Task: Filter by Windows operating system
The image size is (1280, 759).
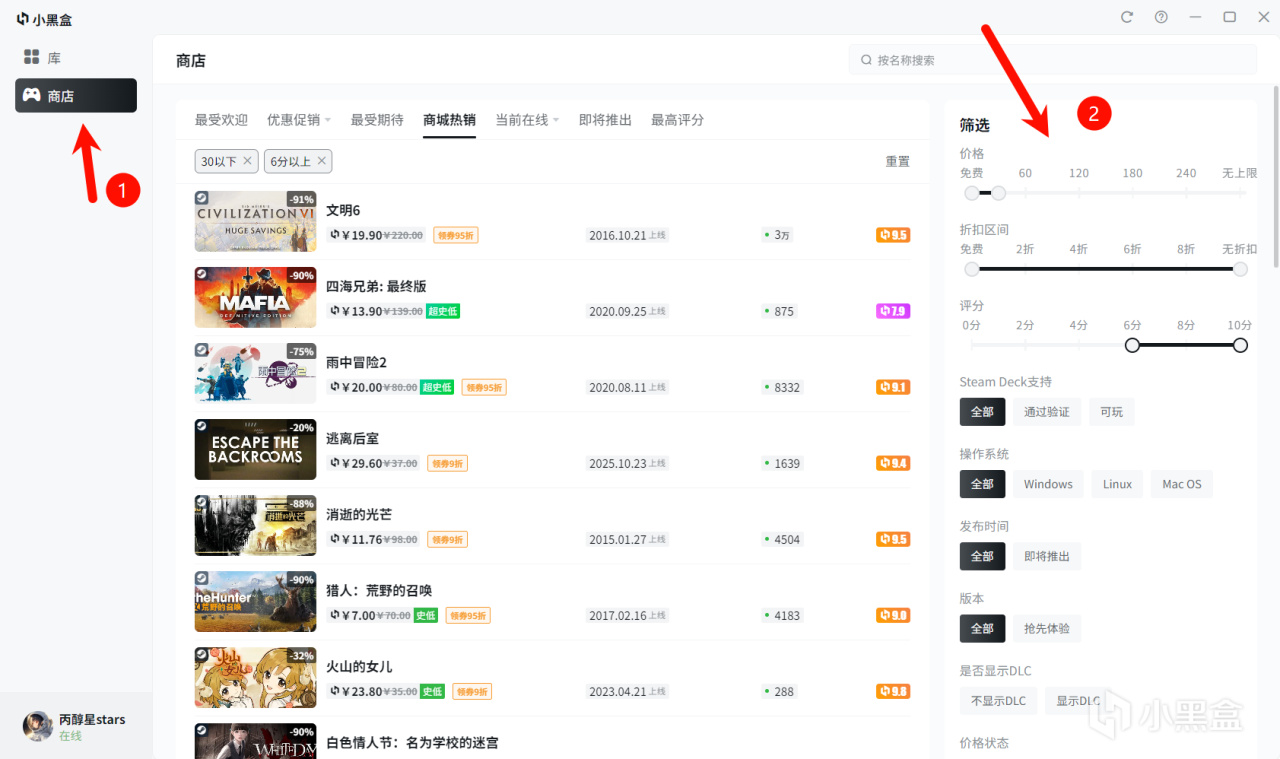Action: coord(1048,484)
